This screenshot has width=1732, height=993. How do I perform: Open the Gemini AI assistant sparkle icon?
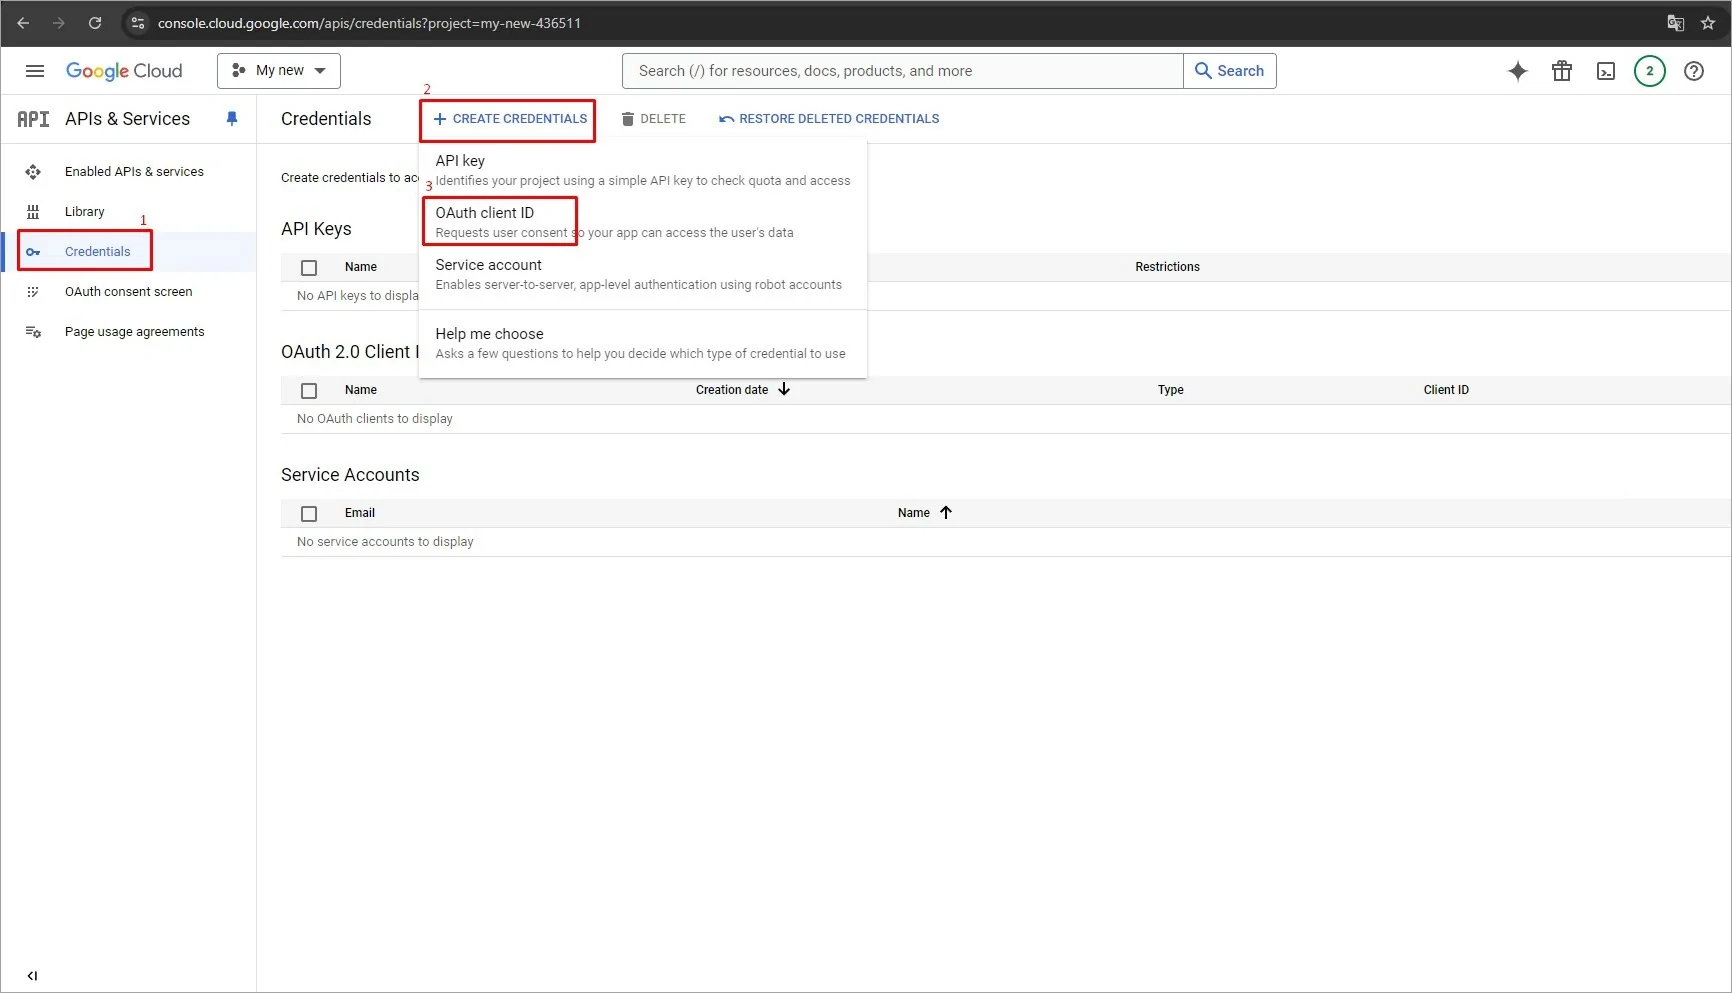point(1518,71)
